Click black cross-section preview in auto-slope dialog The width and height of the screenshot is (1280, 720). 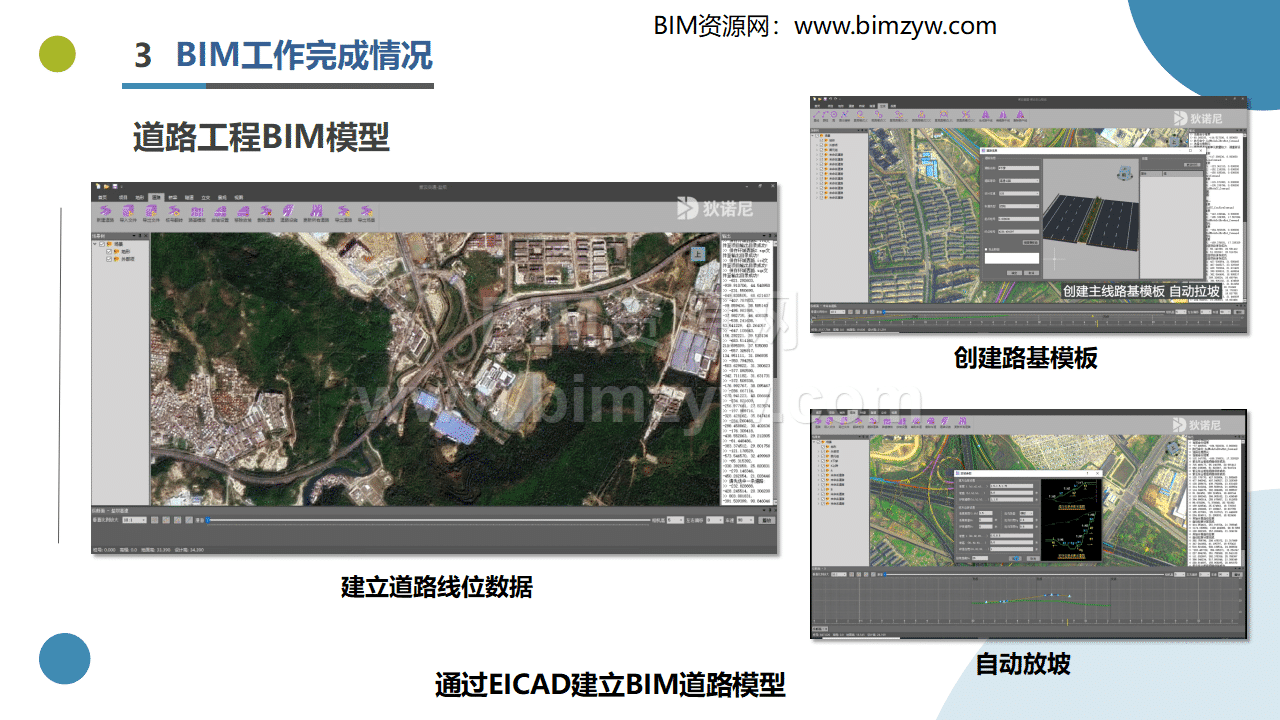click(1070, 519)
